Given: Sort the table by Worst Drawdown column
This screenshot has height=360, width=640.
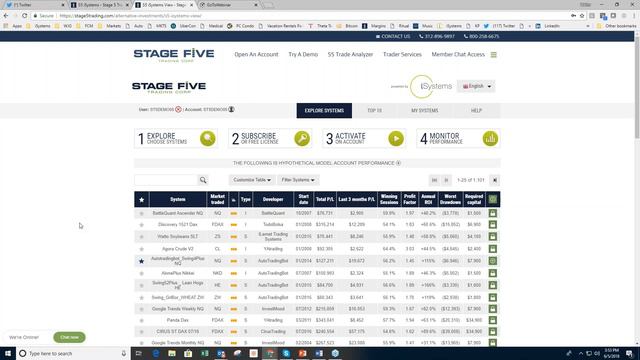Looking at the screenshot, I should (451, 200).
